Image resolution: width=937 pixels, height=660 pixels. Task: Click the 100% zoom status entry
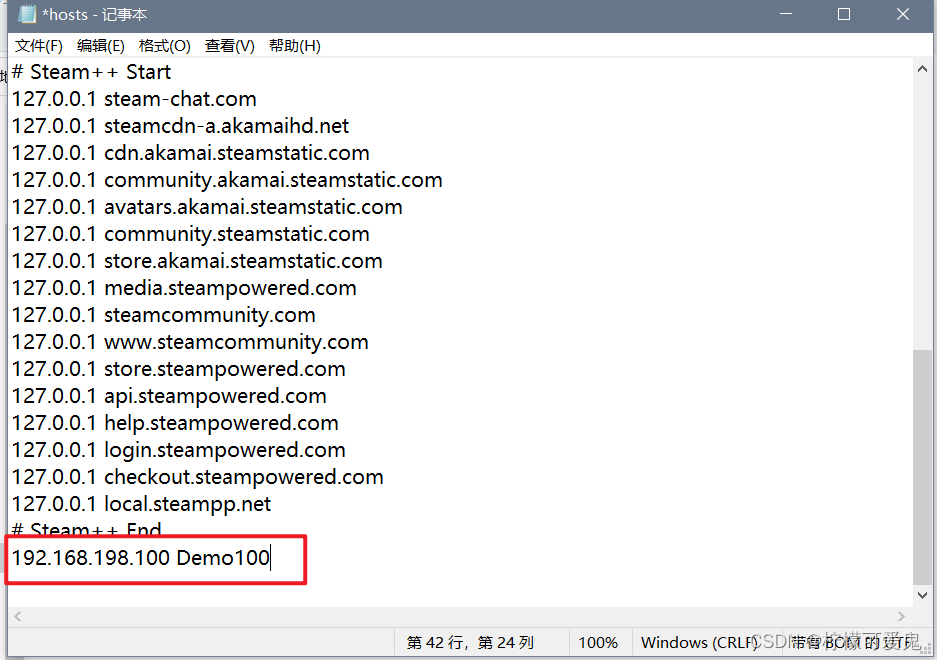pos(598,643)
